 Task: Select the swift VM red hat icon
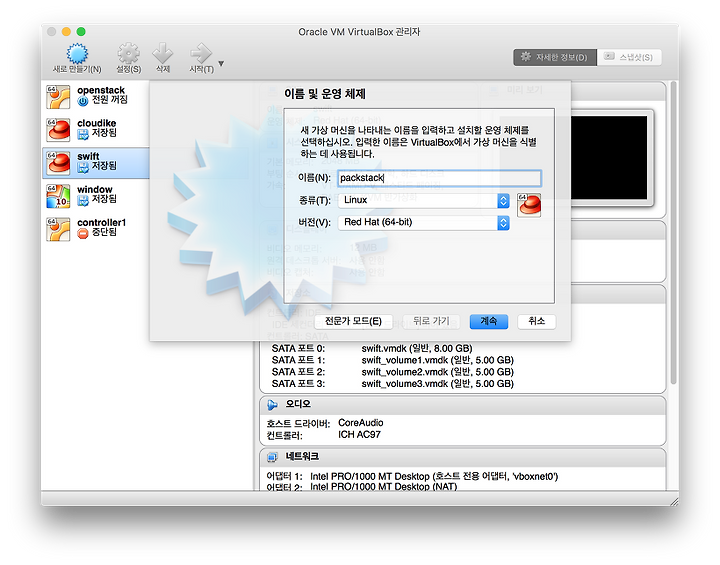point(58,163)
